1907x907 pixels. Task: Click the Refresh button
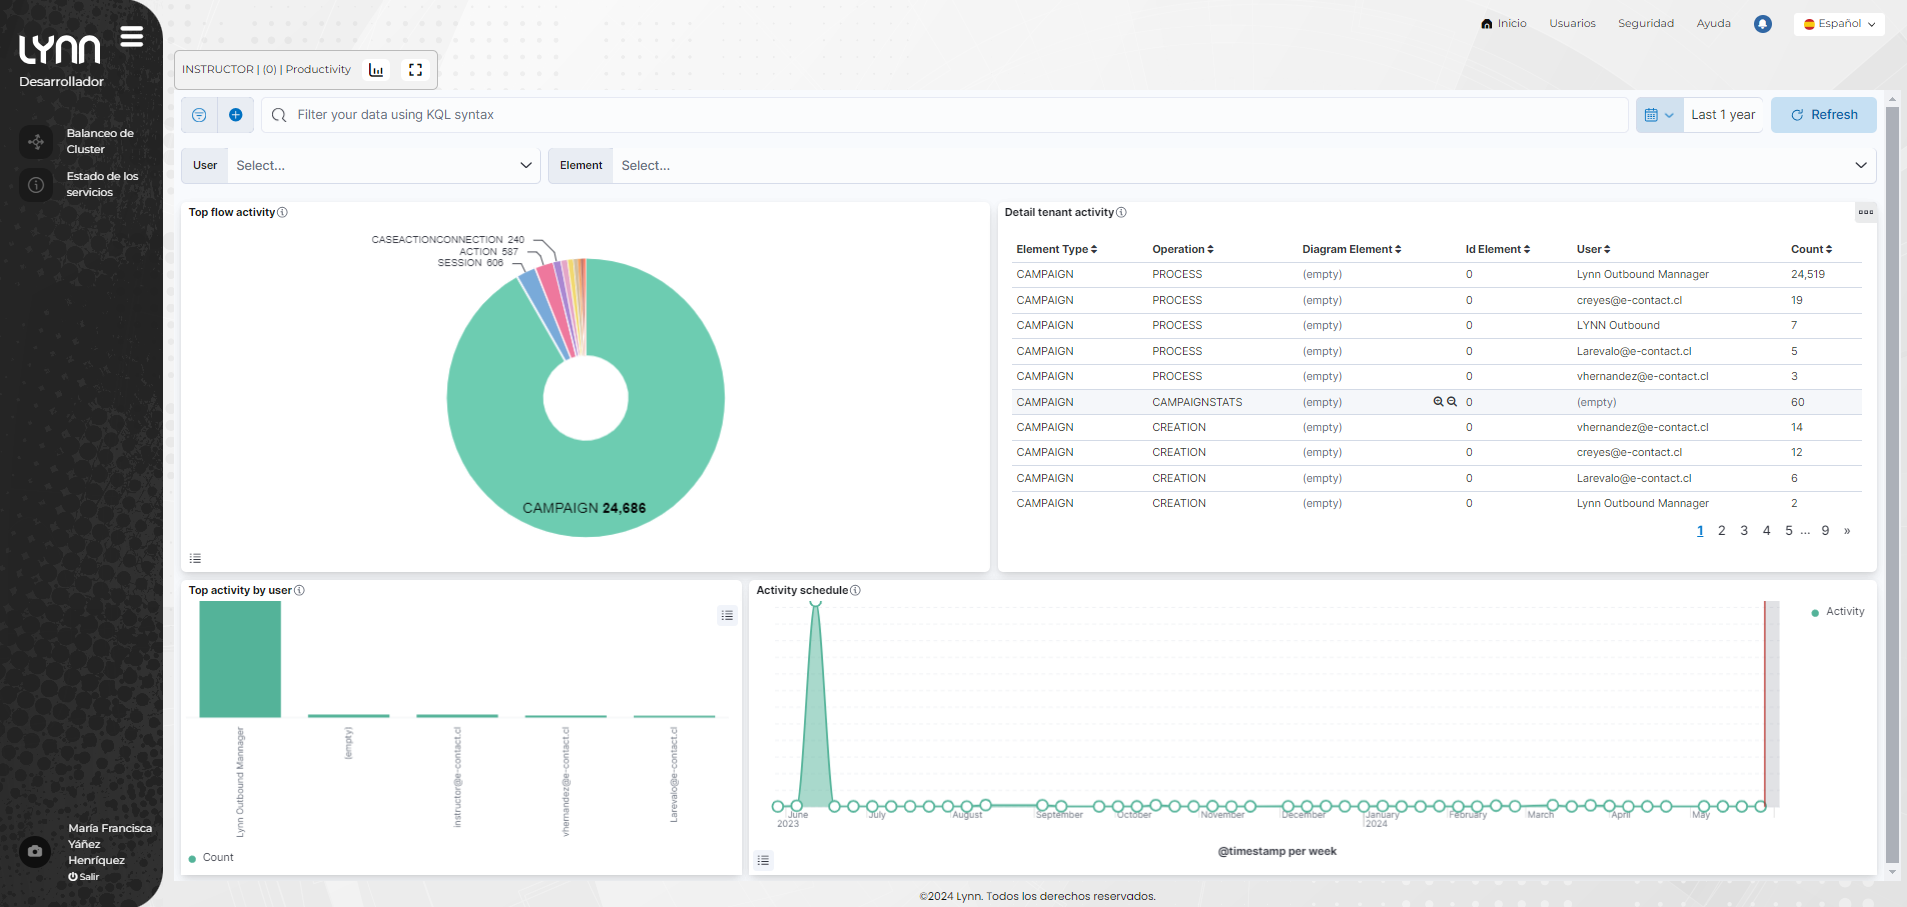pos(1823,115)
